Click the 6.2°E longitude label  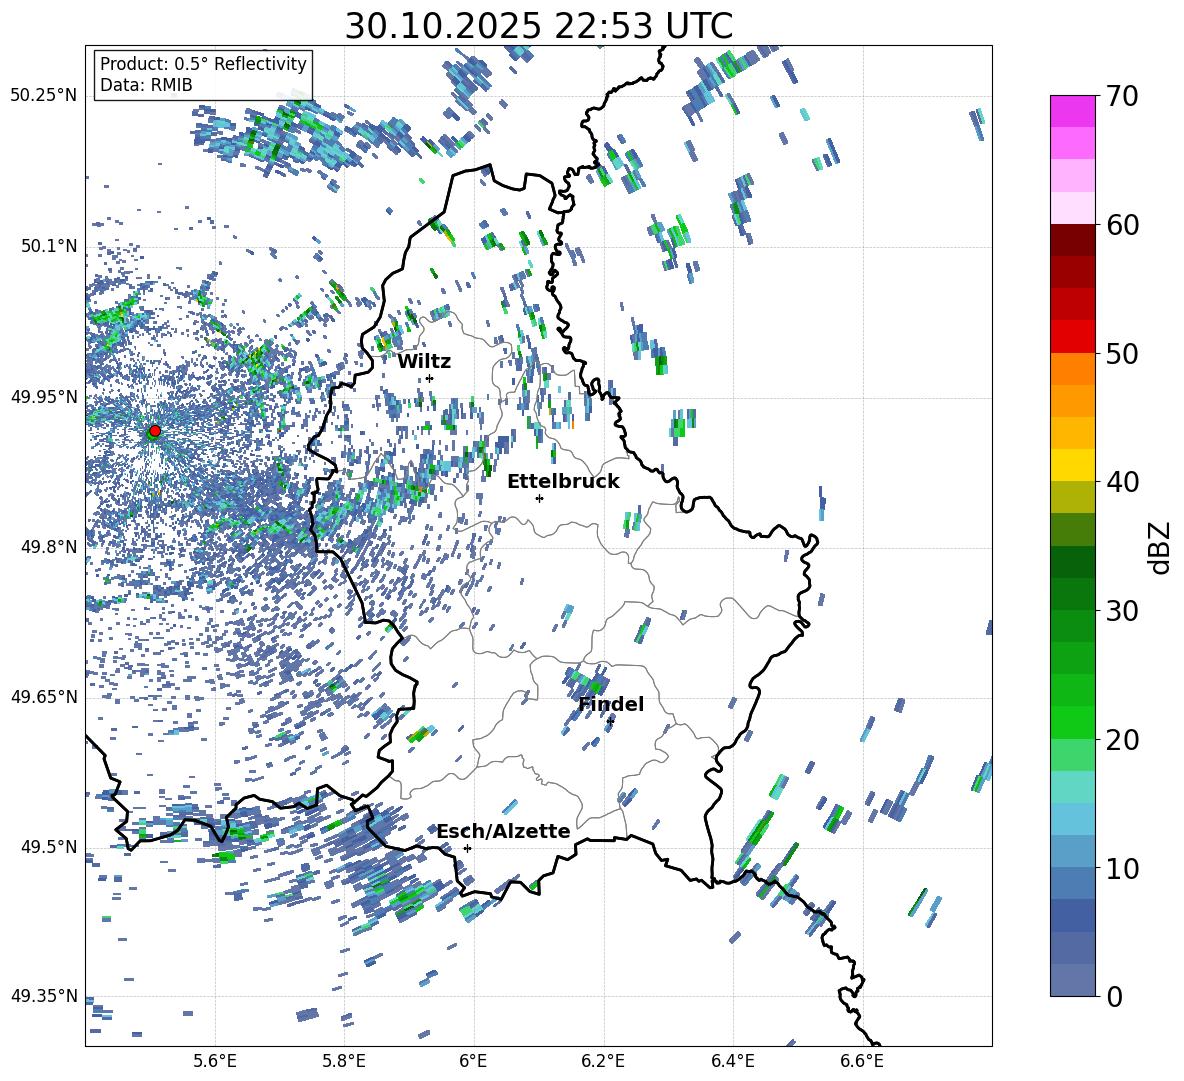point(603,1061)
